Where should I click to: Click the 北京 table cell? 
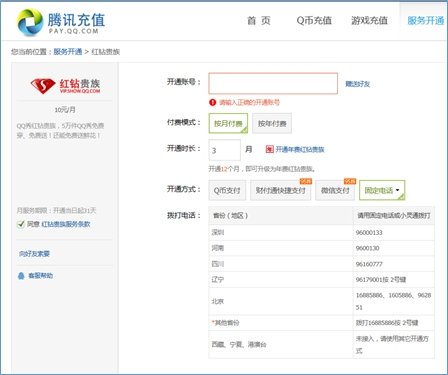click(x=280, y=301)
